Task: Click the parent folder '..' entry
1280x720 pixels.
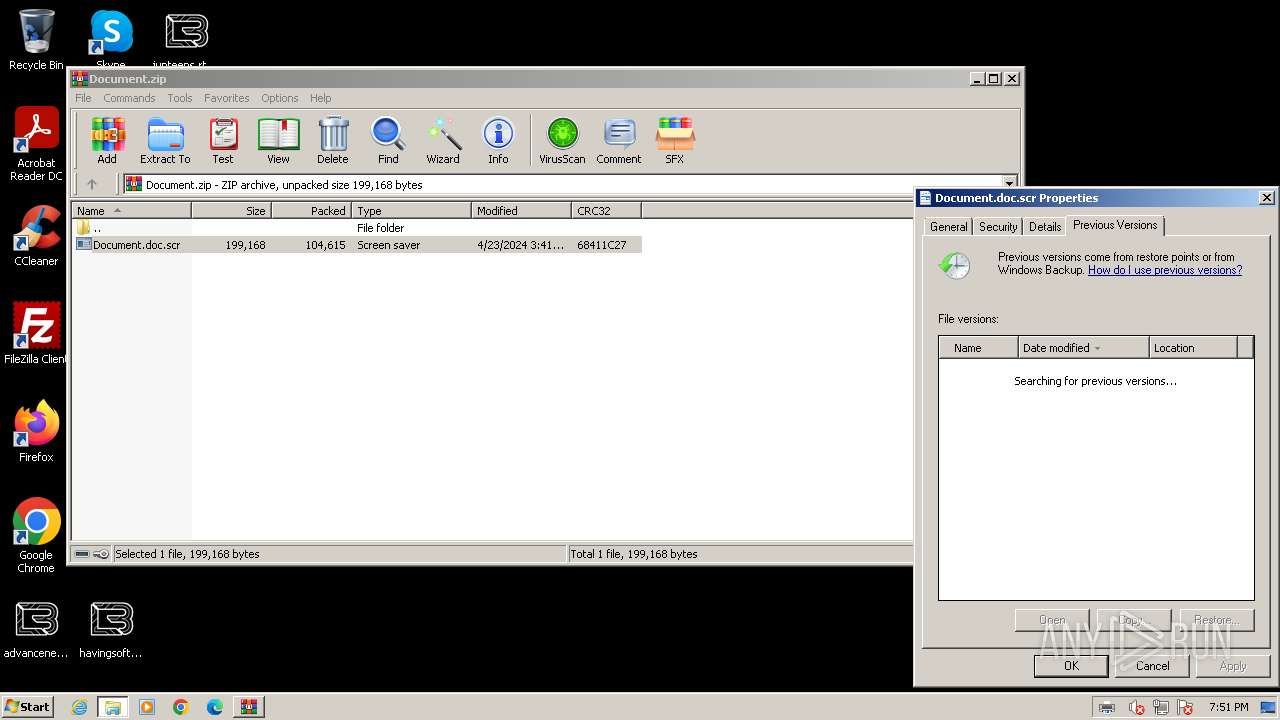Action: click(x=357, y=228)
